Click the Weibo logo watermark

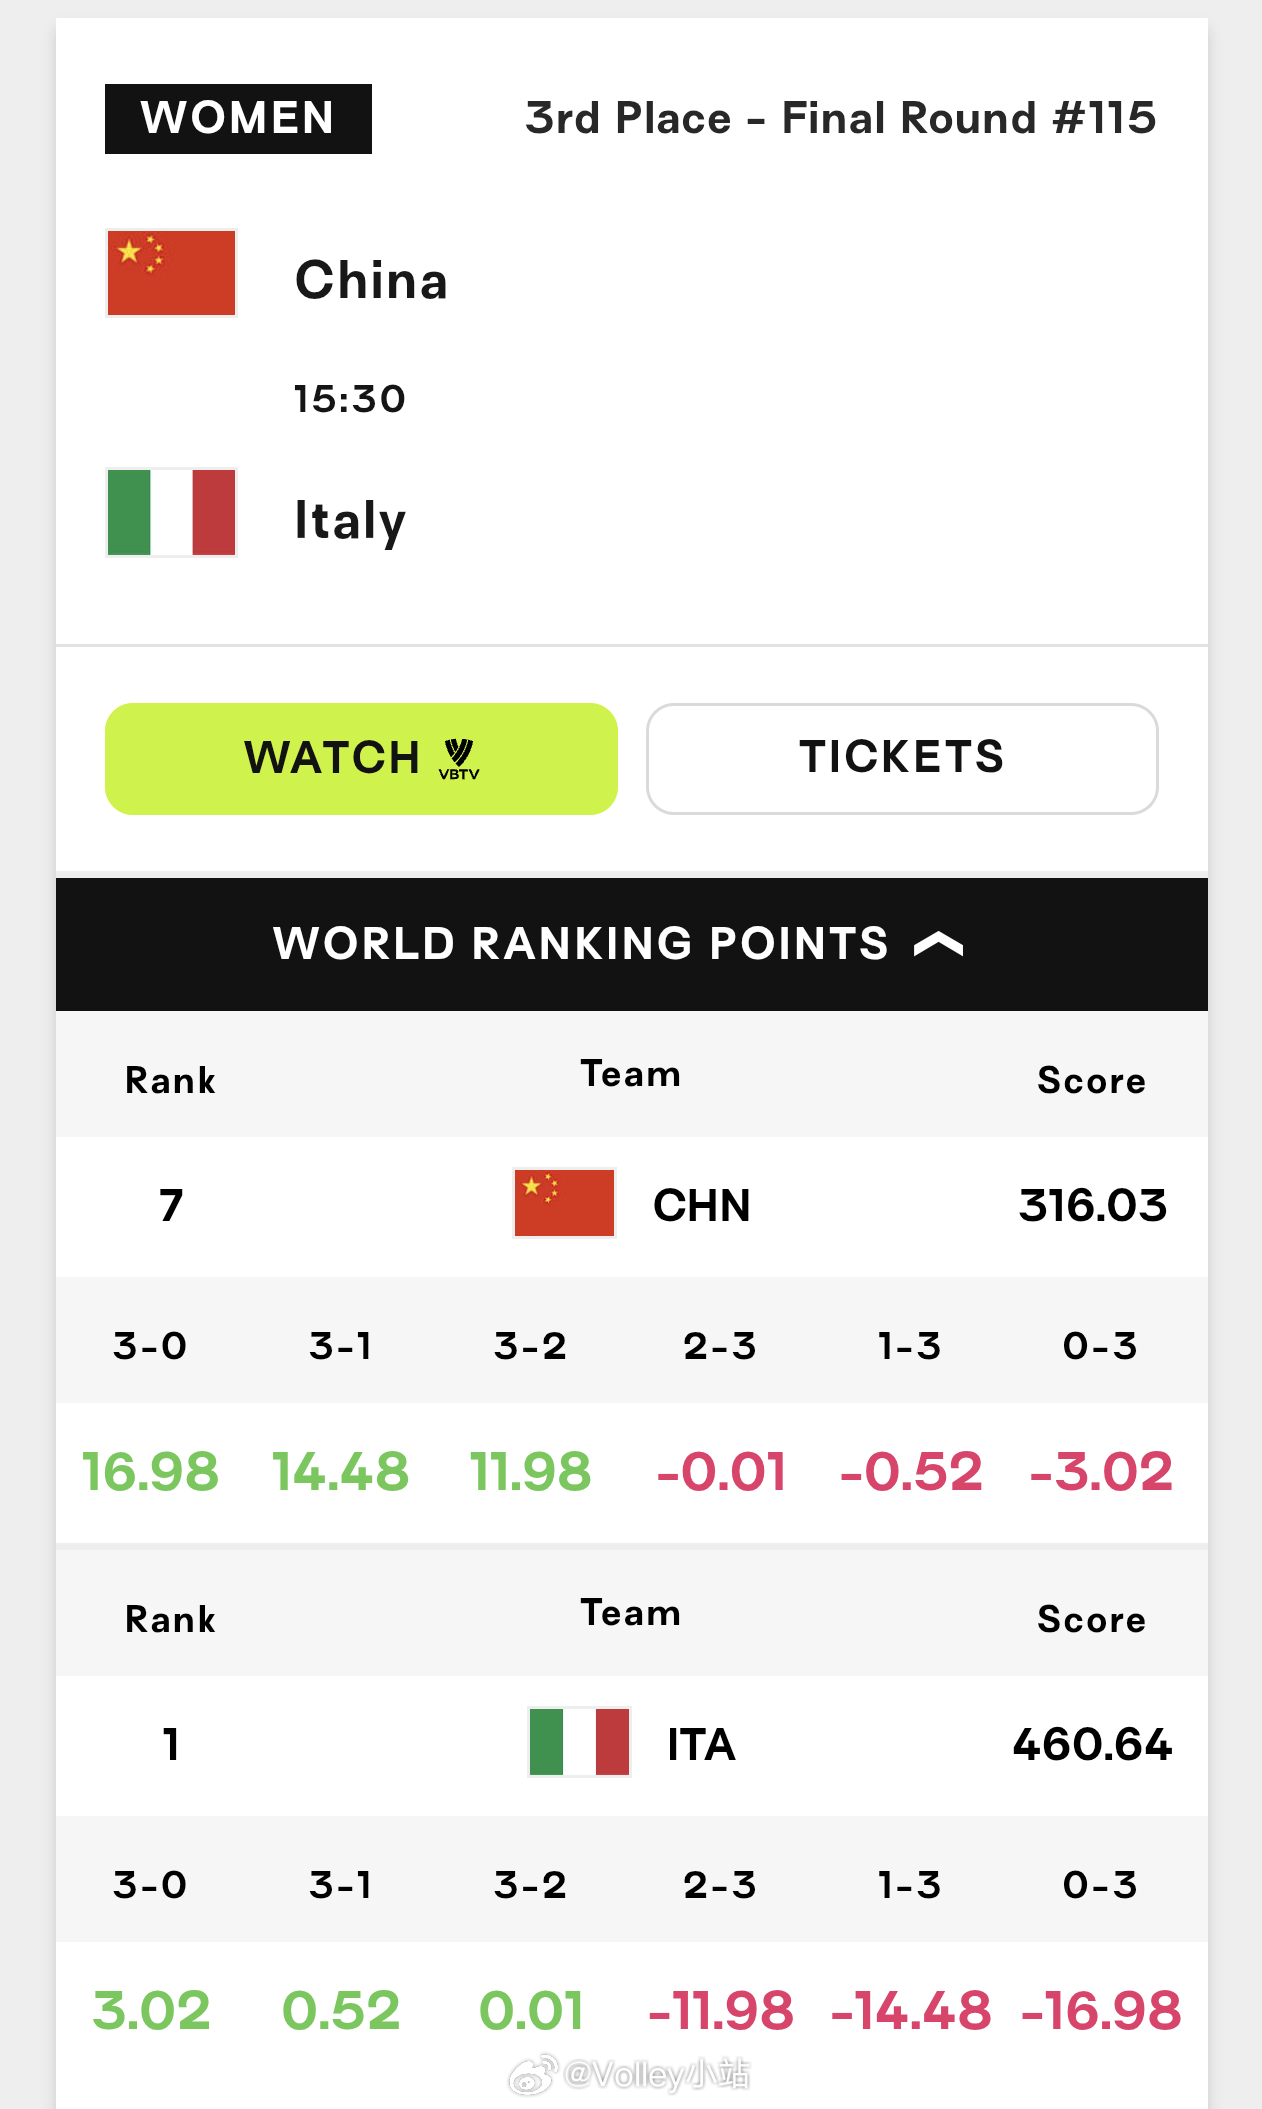[x=532, y=2076]
